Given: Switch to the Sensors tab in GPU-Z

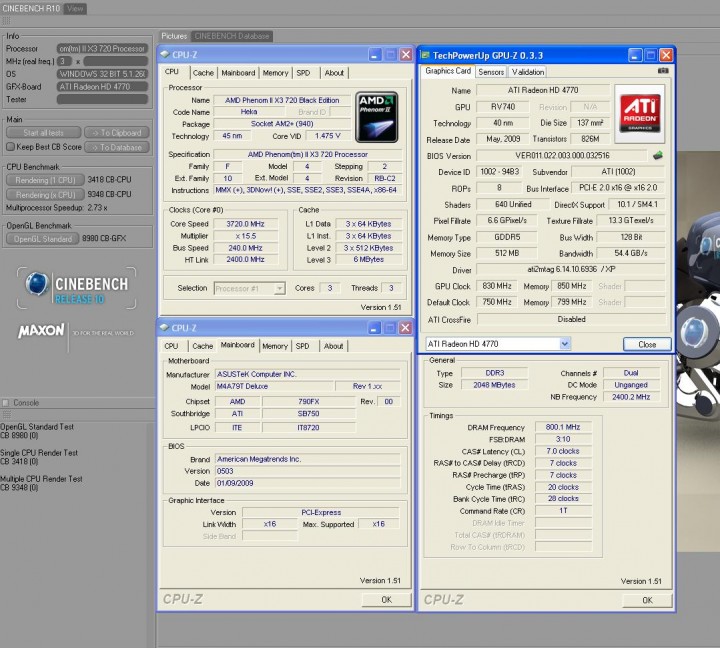Looking at the screenshot, I should point(491,72).
